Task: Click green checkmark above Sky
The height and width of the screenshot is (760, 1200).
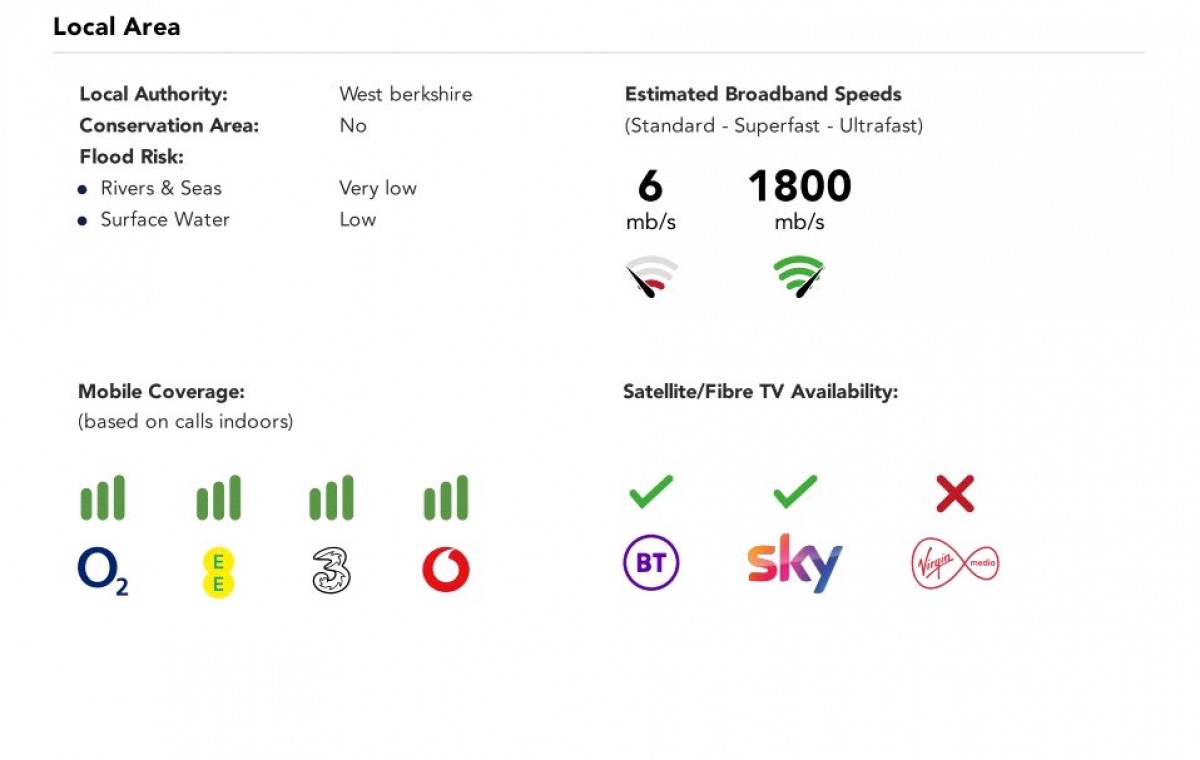Action: coord(795,492)
